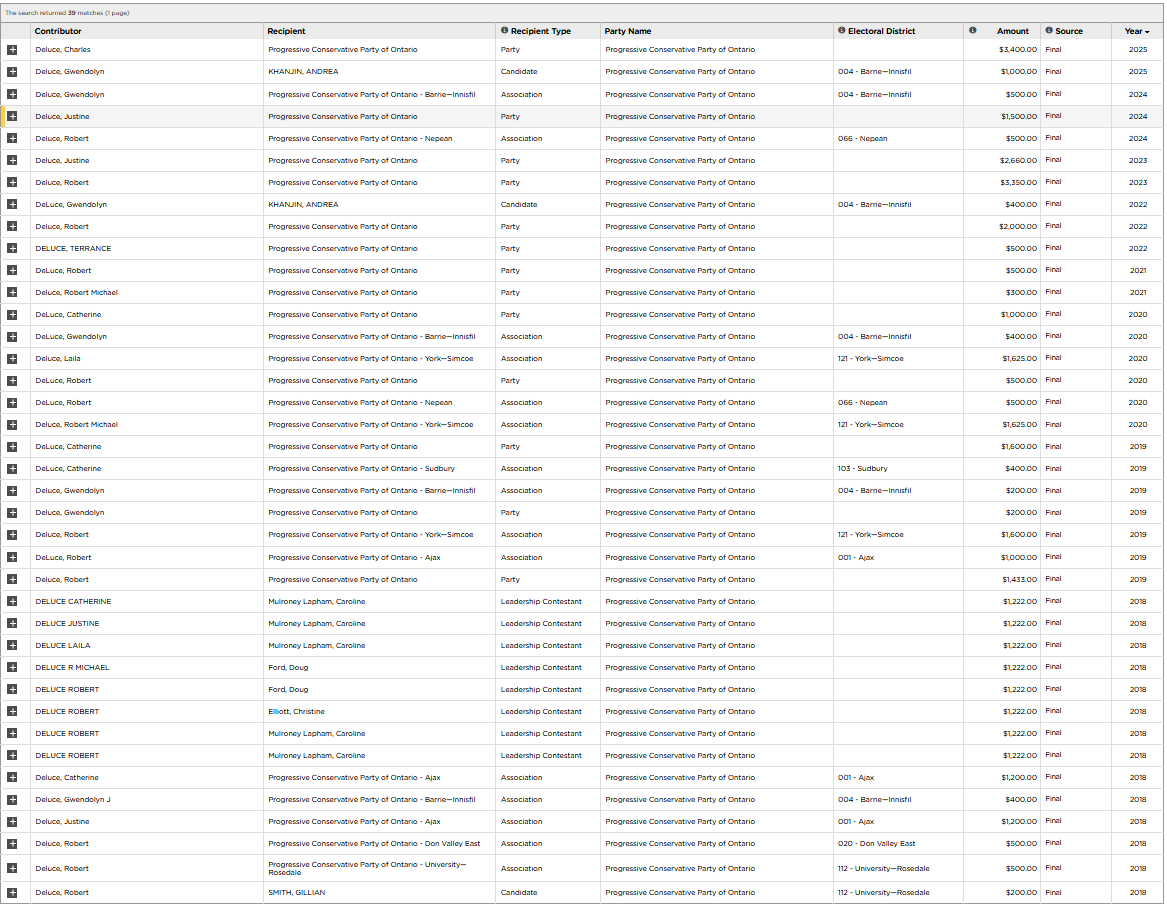Image resolution: width=1167 pixels, height=907 pixels.
Task: Expand the DELUCE R MICHAEL row
Action: 12,667
